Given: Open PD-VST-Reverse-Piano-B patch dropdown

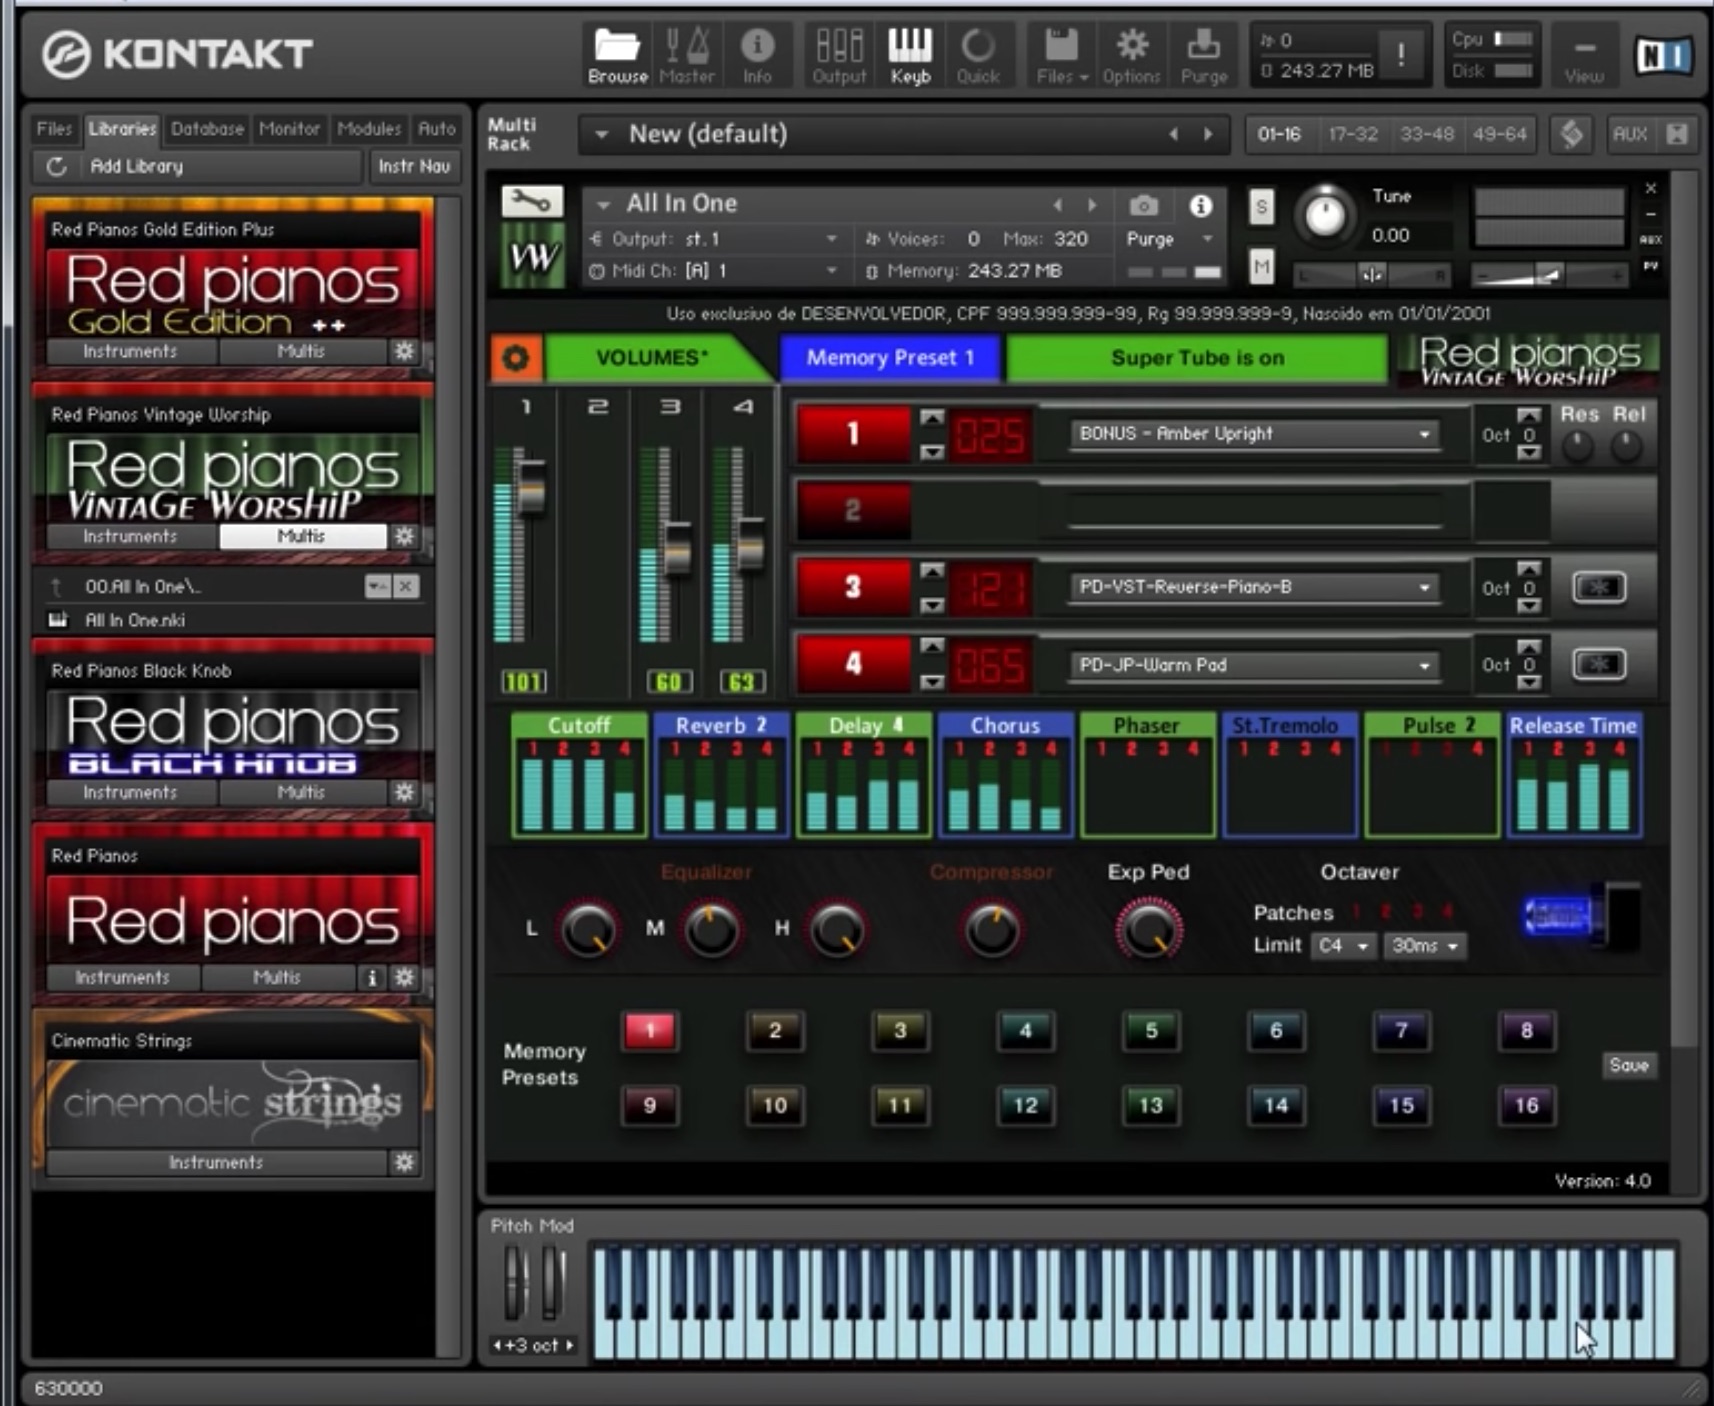Looking at the screenshot, I should coord(1254,587).
